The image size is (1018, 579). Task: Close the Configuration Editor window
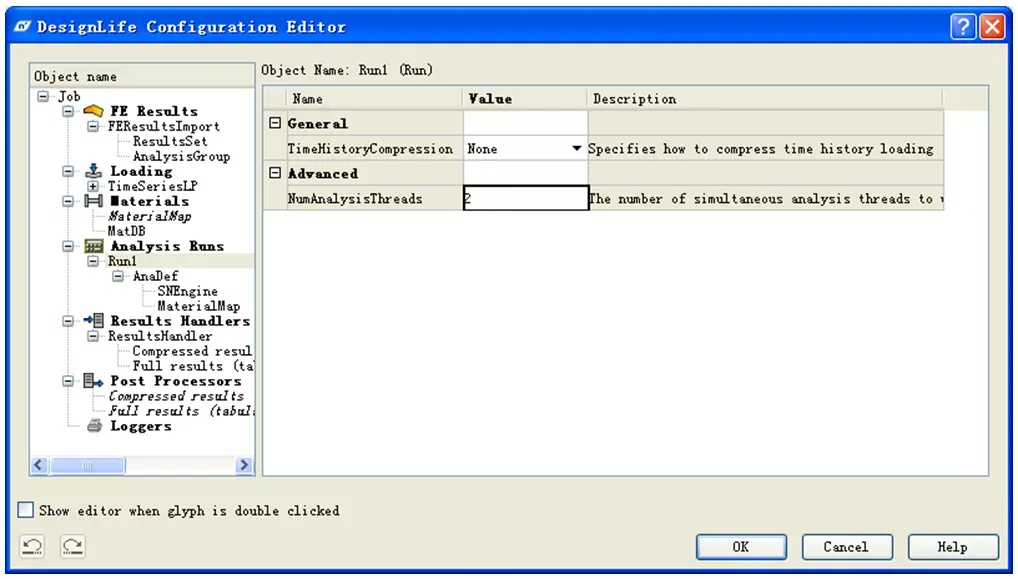click(993, 27)
